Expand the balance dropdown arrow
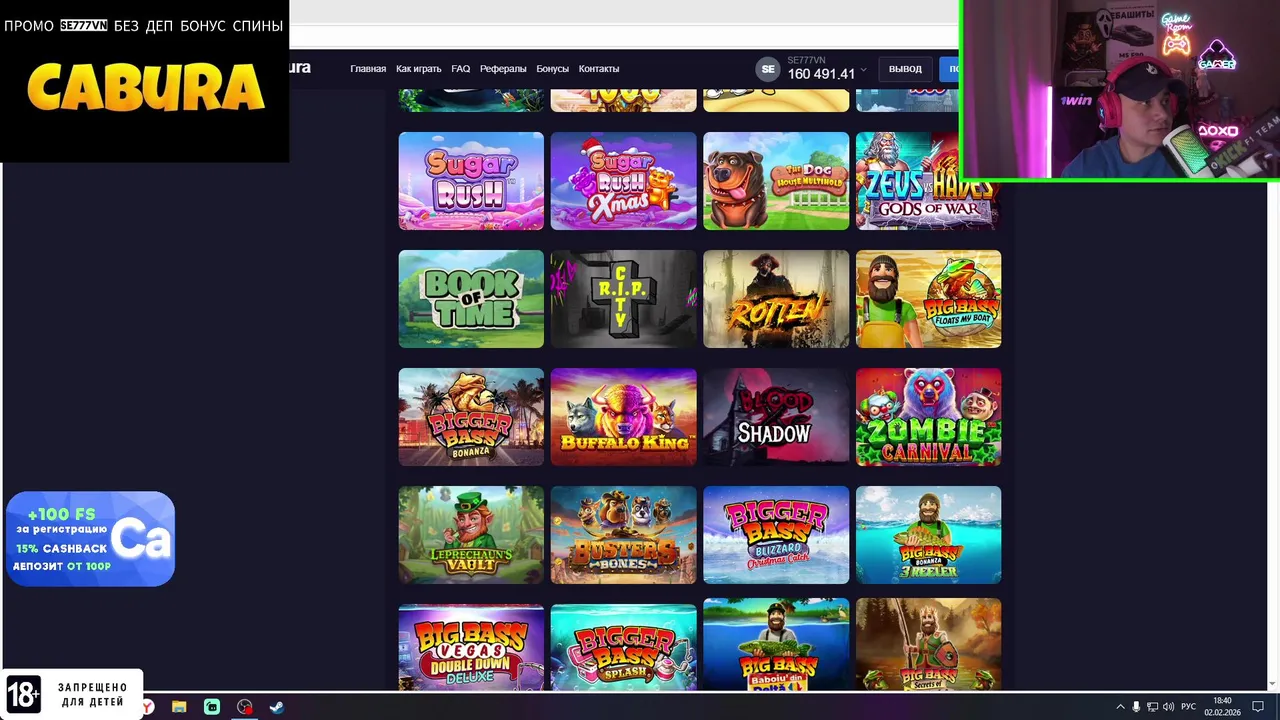Image resolution: width=1280 pixels, height=720 pixels. point(863,70)
